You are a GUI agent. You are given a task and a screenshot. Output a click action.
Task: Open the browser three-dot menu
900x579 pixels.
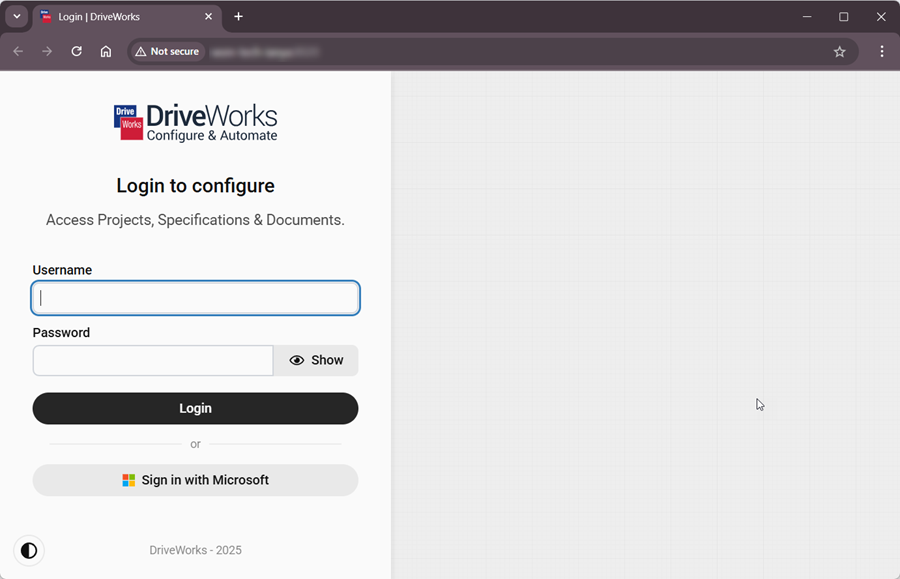click(x=882, y=51)
